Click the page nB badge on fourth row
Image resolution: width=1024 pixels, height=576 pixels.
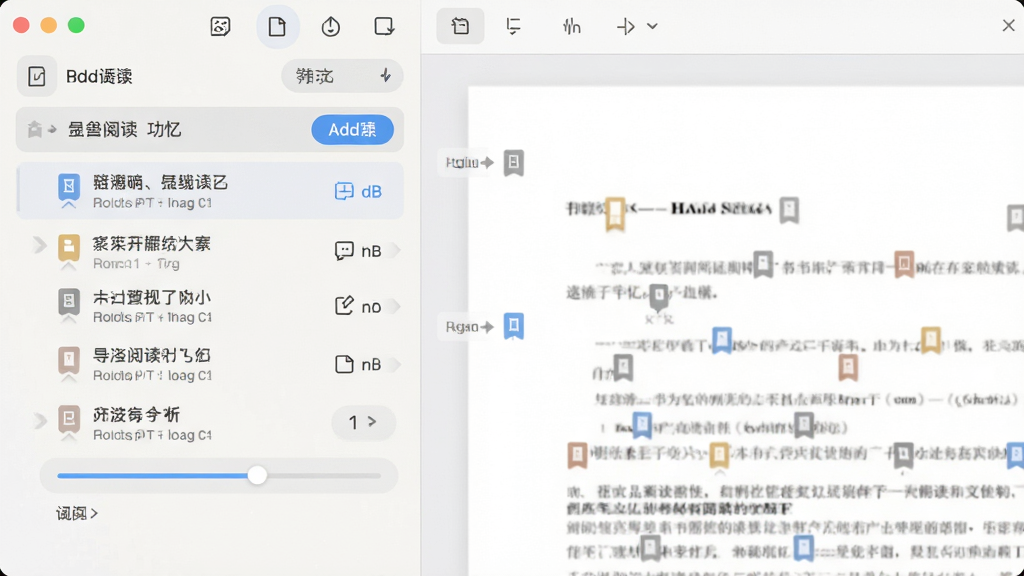click(358, 364)
